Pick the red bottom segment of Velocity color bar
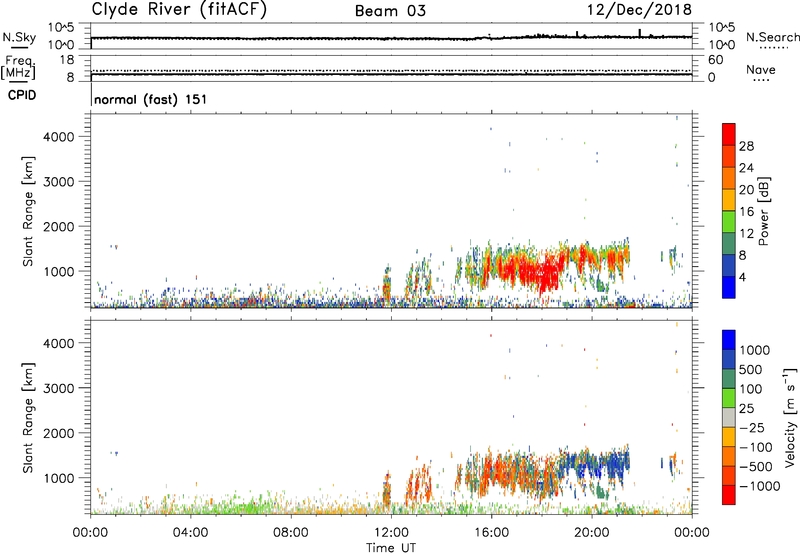 click(x=729, y=495)
